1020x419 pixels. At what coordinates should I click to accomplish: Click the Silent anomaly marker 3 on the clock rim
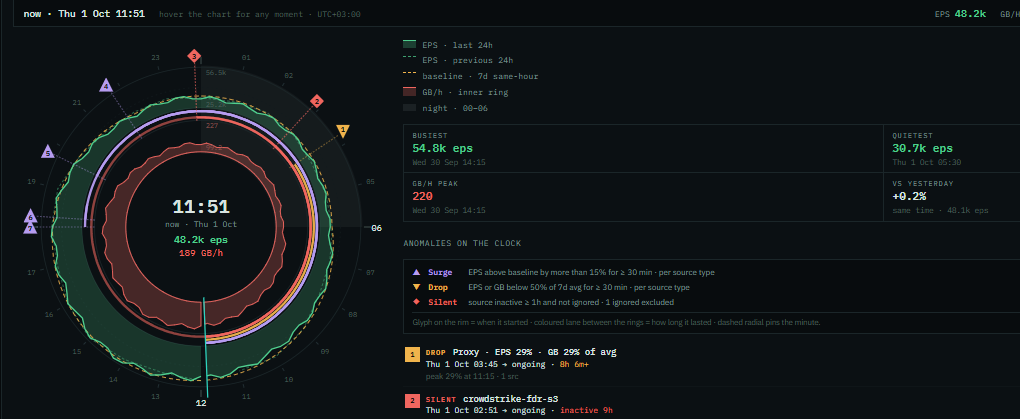coord(194,57)
